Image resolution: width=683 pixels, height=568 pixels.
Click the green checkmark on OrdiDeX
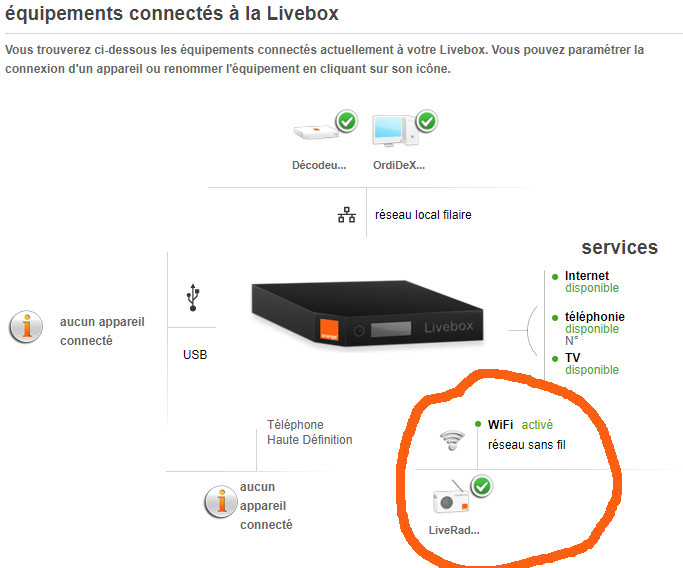pyautogui.click(x=427, y=121)
